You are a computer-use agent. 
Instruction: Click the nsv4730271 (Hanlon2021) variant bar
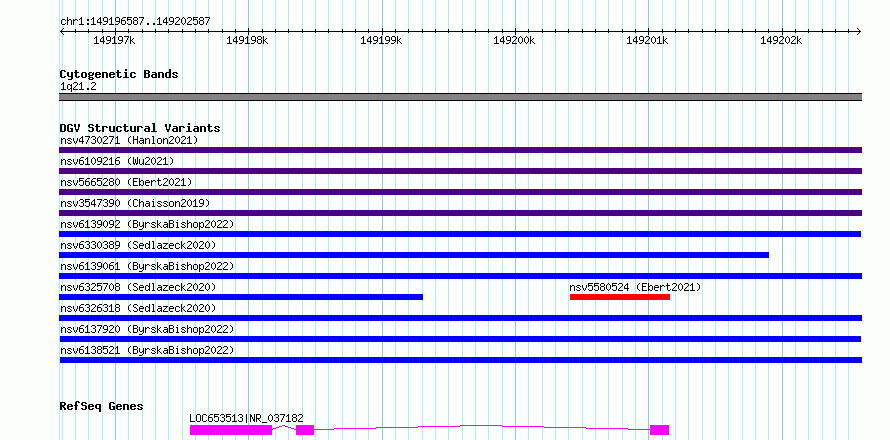(460, 150)
